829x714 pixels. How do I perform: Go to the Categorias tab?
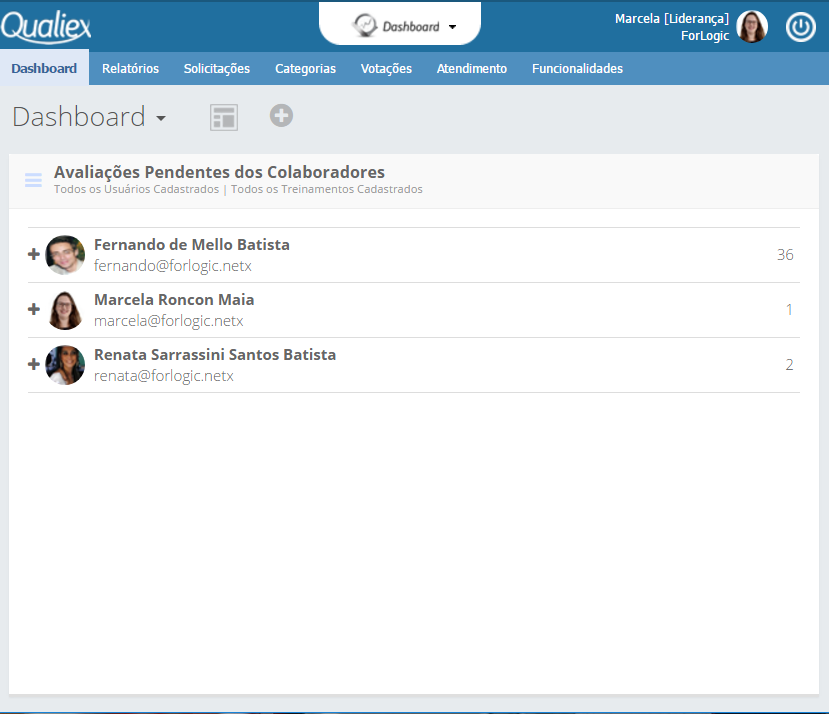point(305,69)
